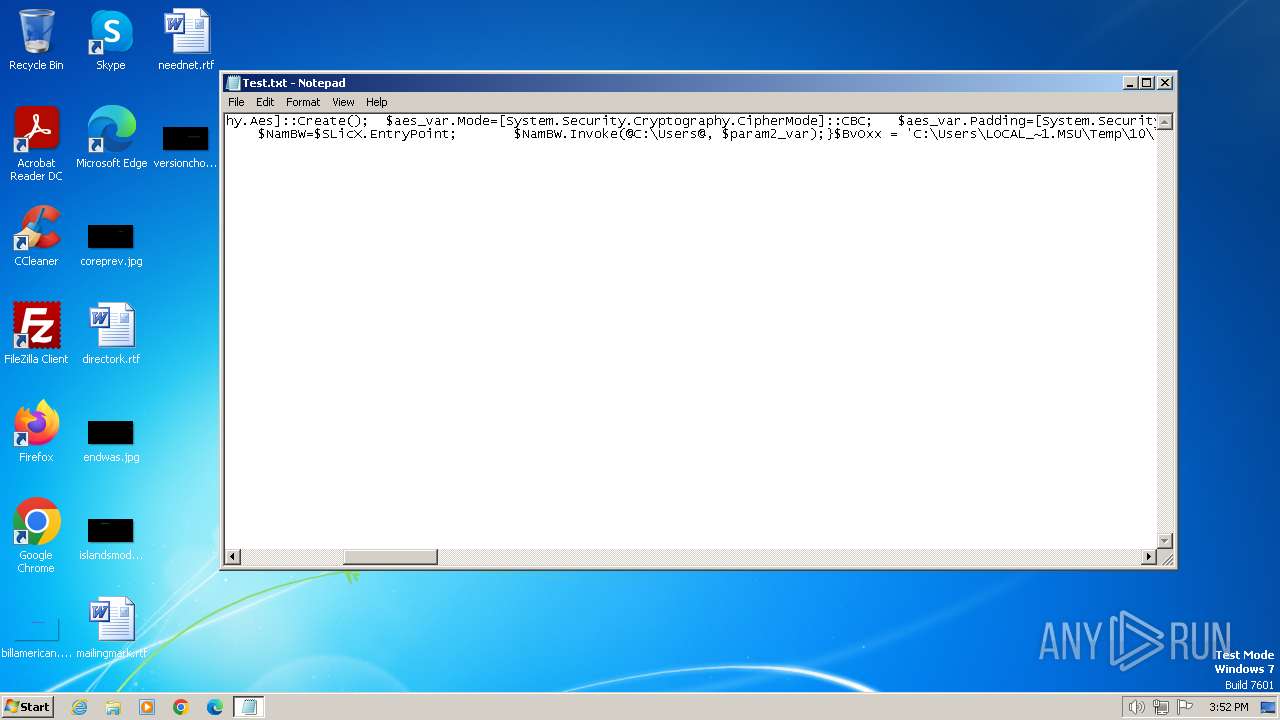
Task: Click vertical scrollbar down arrow
Action: pos(1165,541)
